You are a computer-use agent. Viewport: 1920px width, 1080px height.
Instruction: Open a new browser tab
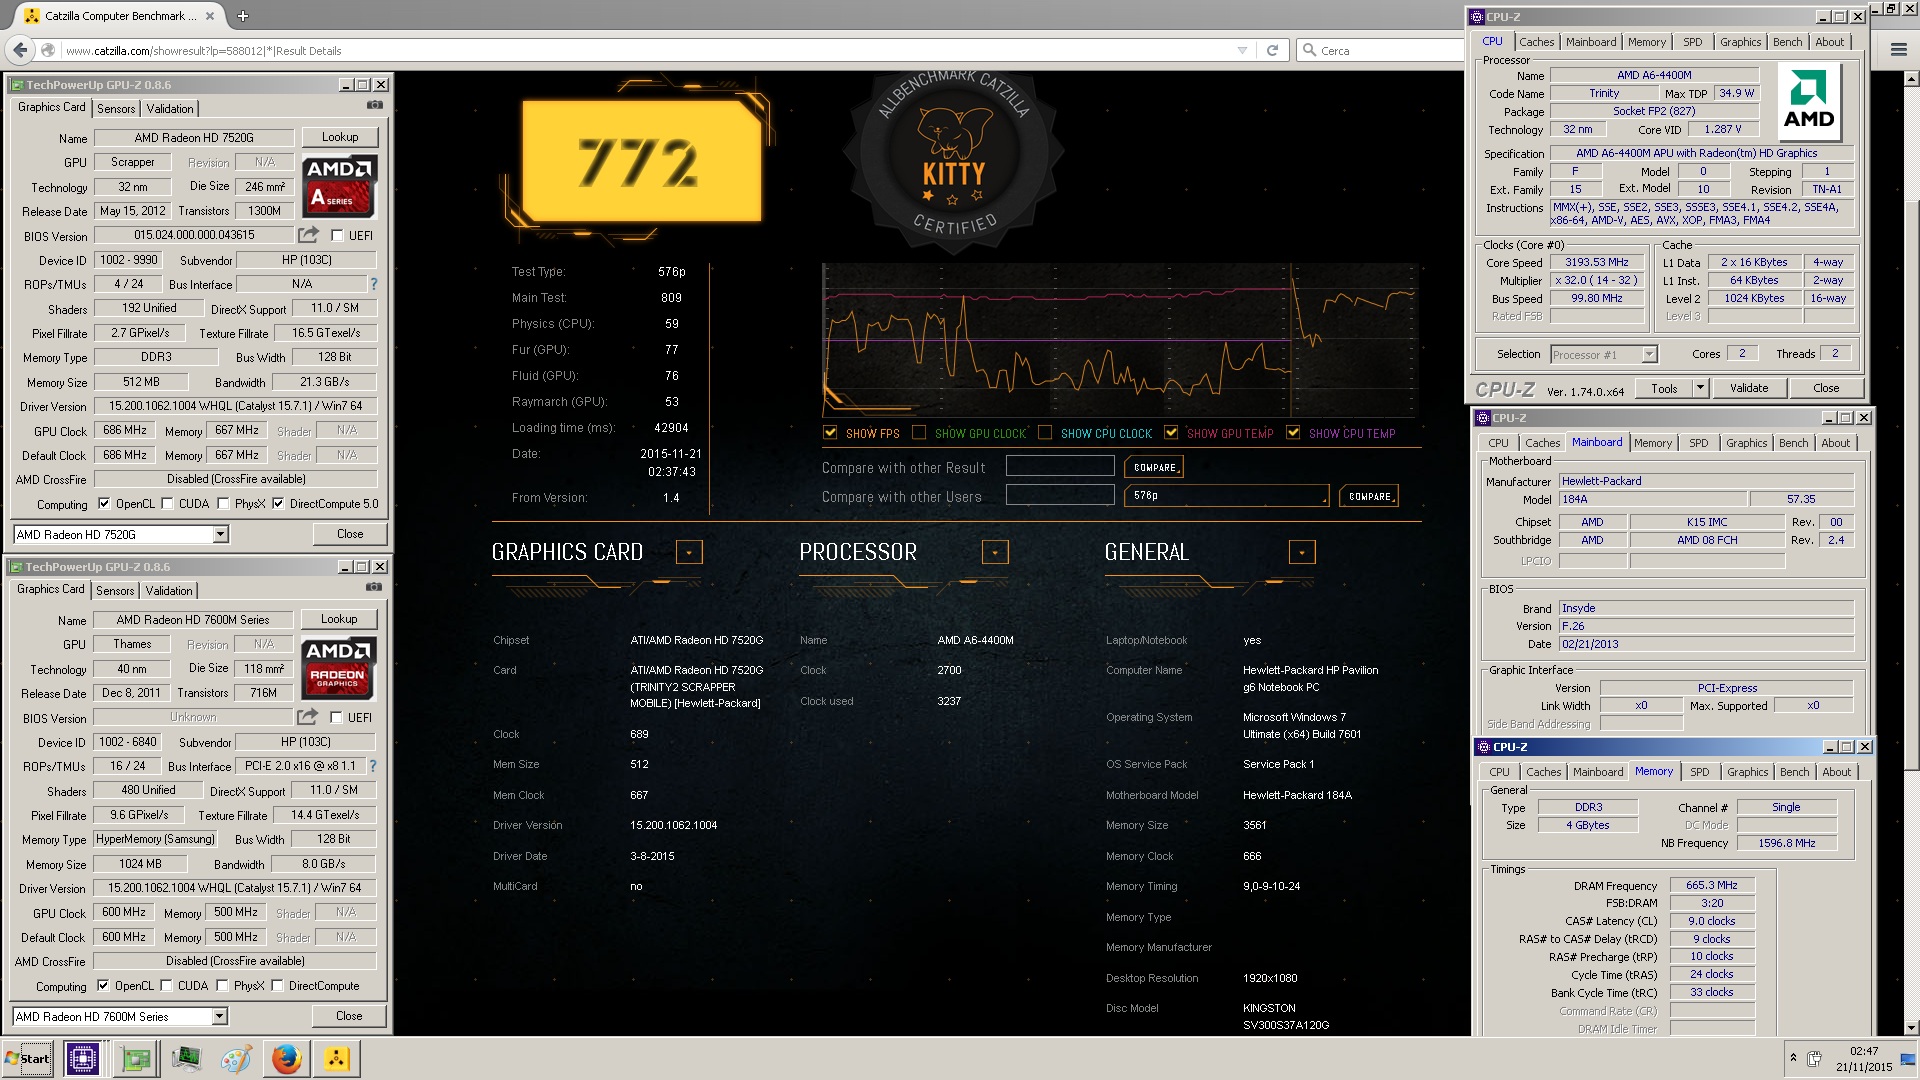pos(243,16)
